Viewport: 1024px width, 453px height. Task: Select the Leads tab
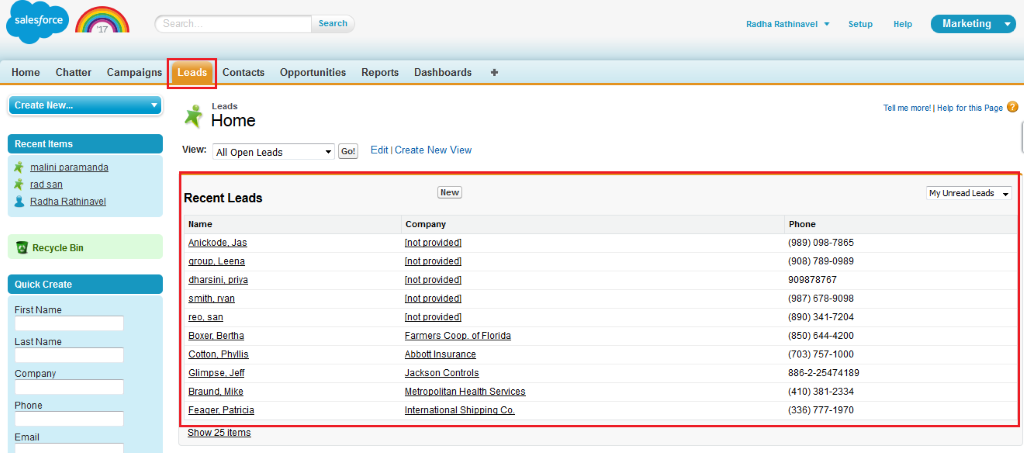click(x=192, y=72)
